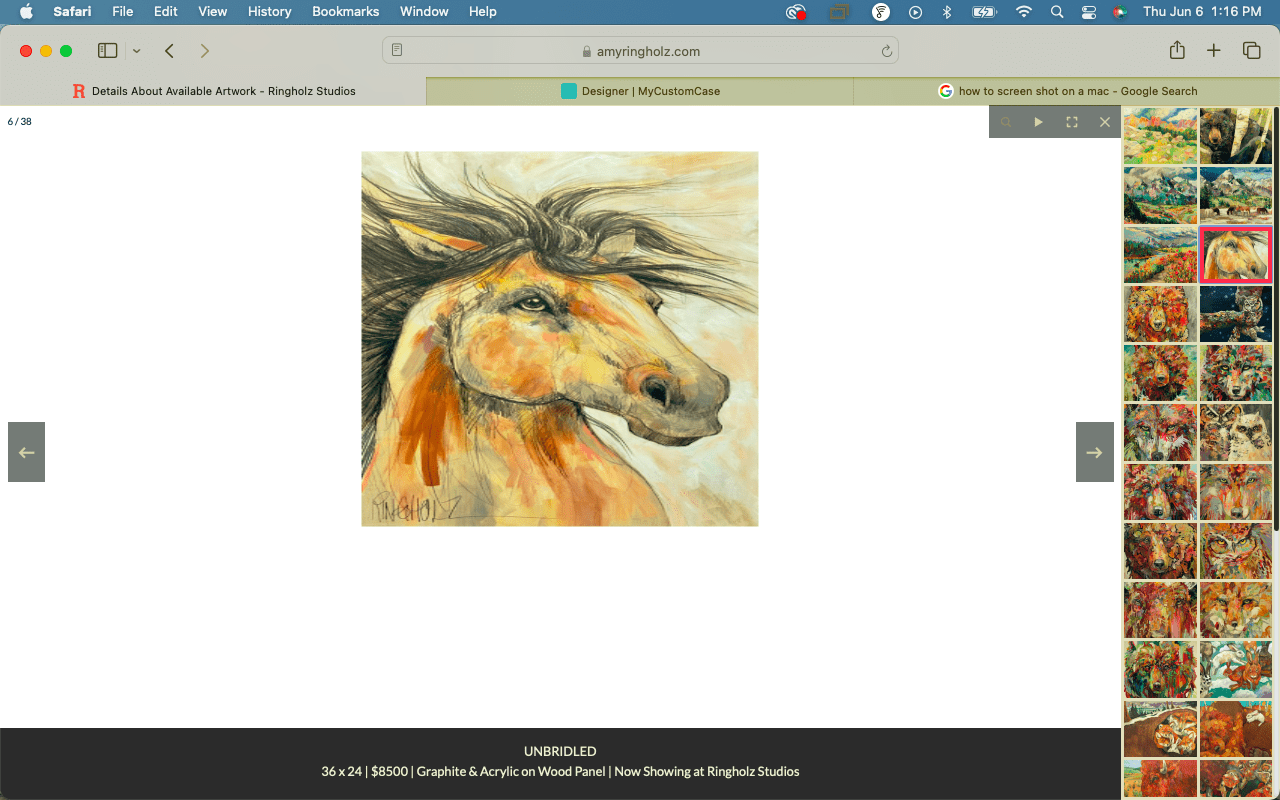
Task: Open the Edit menu
Action: pos(166,12)
